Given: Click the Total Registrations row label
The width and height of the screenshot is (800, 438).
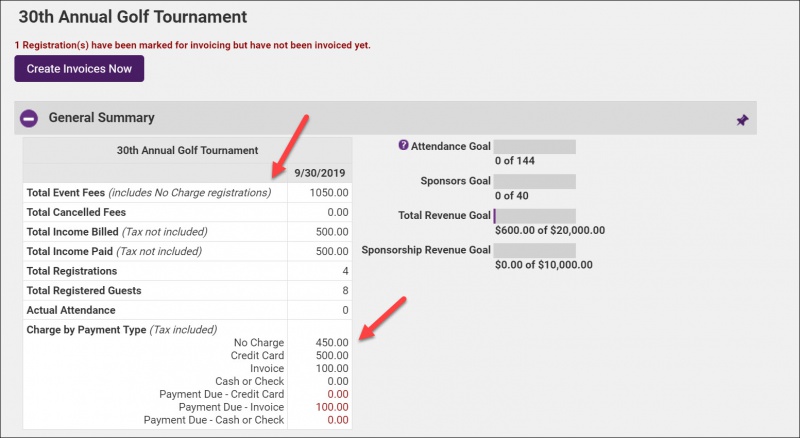Looking at the screenshot, I should click(x=72, y=271).
